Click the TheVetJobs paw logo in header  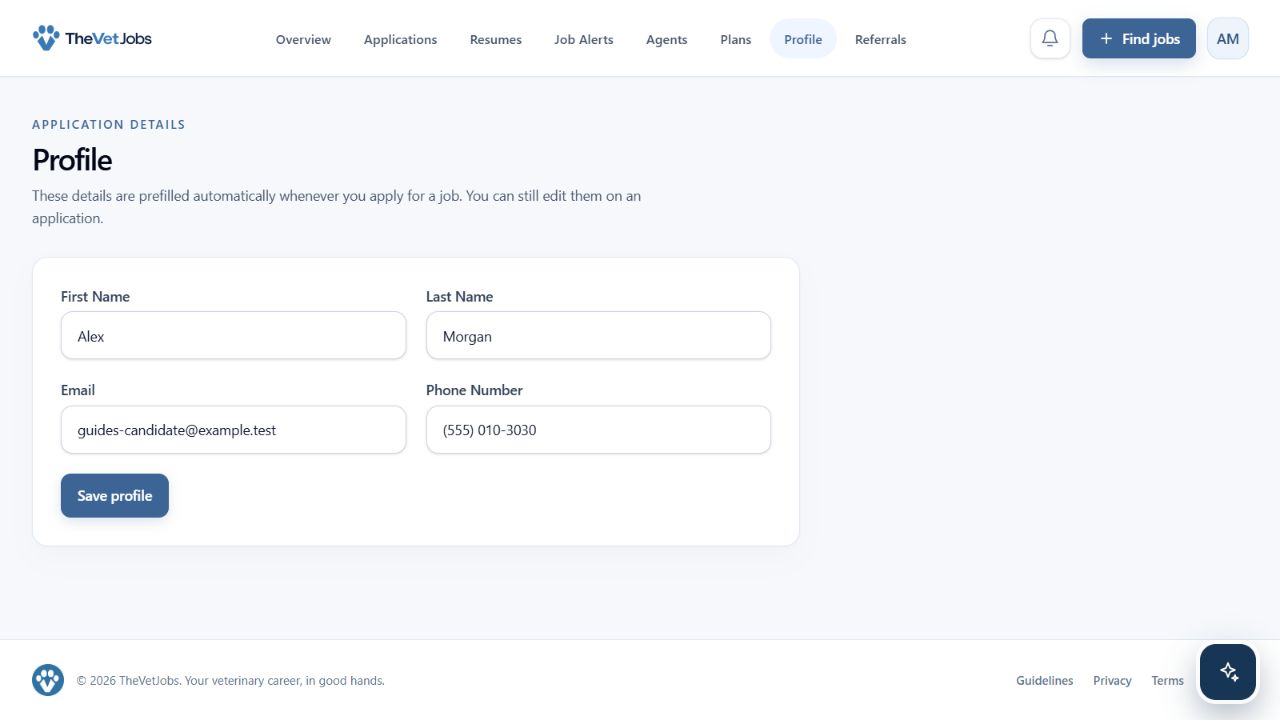(92, 38)
